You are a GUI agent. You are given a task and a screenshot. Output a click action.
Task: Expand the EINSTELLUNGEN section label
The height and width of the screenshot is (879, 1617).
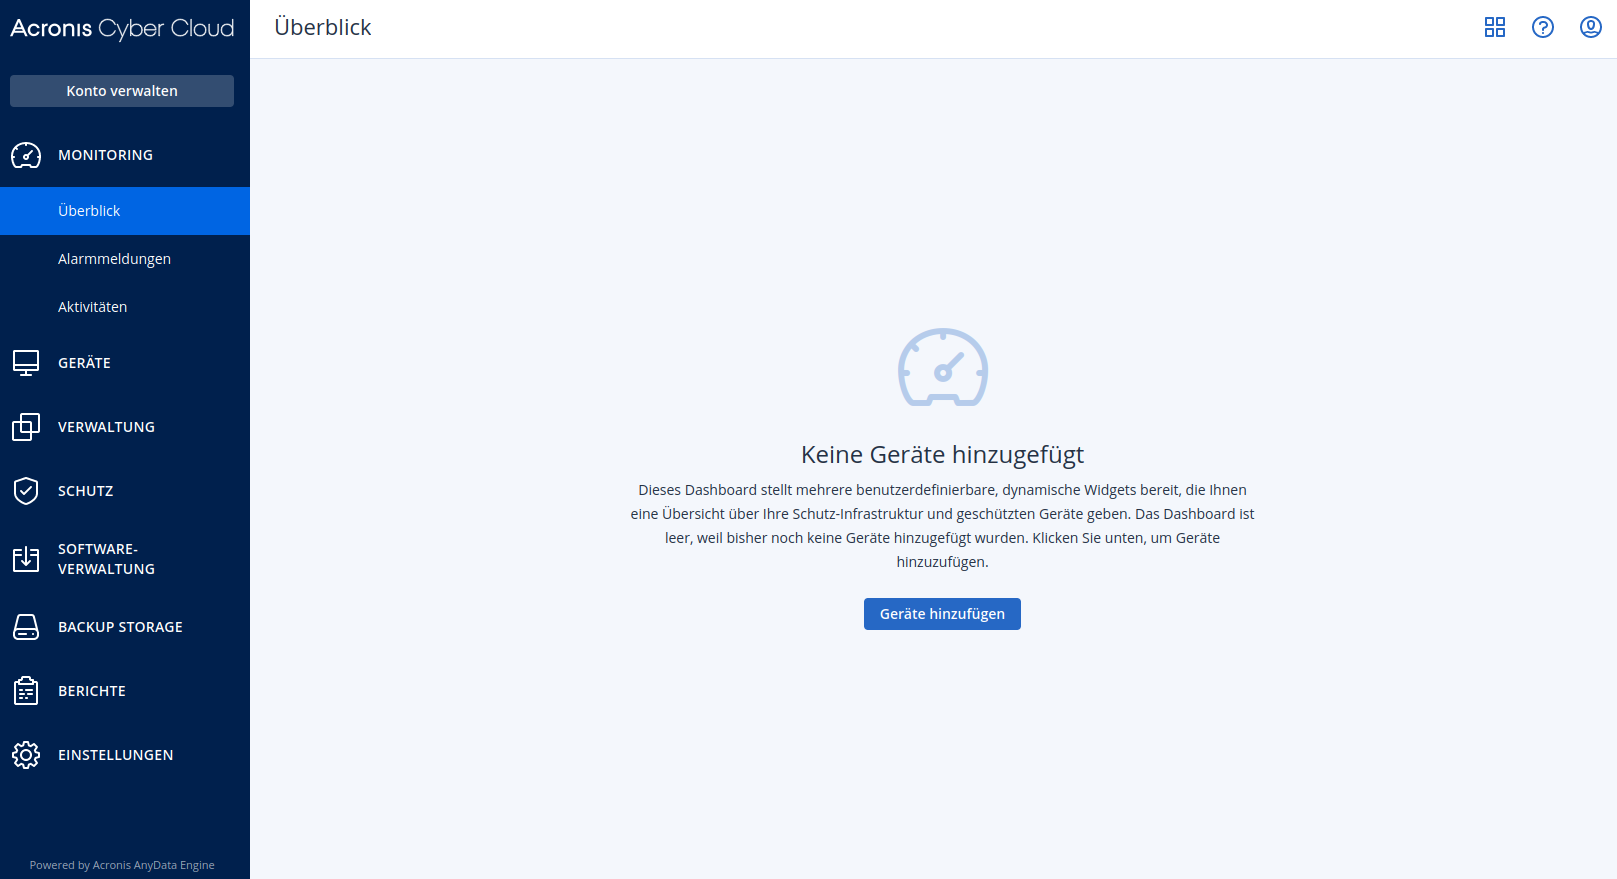(115, 755)
